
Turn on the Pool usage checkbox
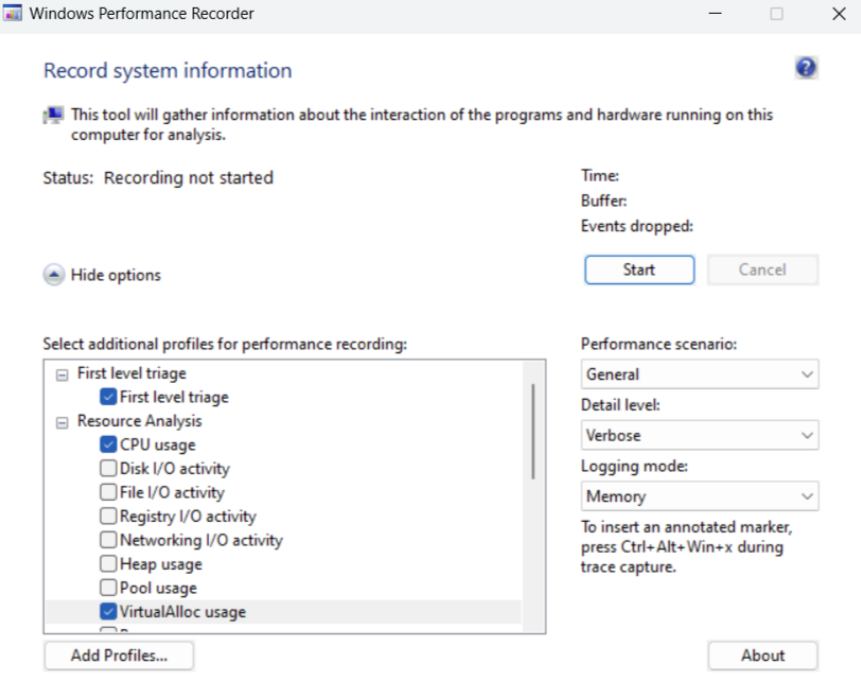(108, 587)
